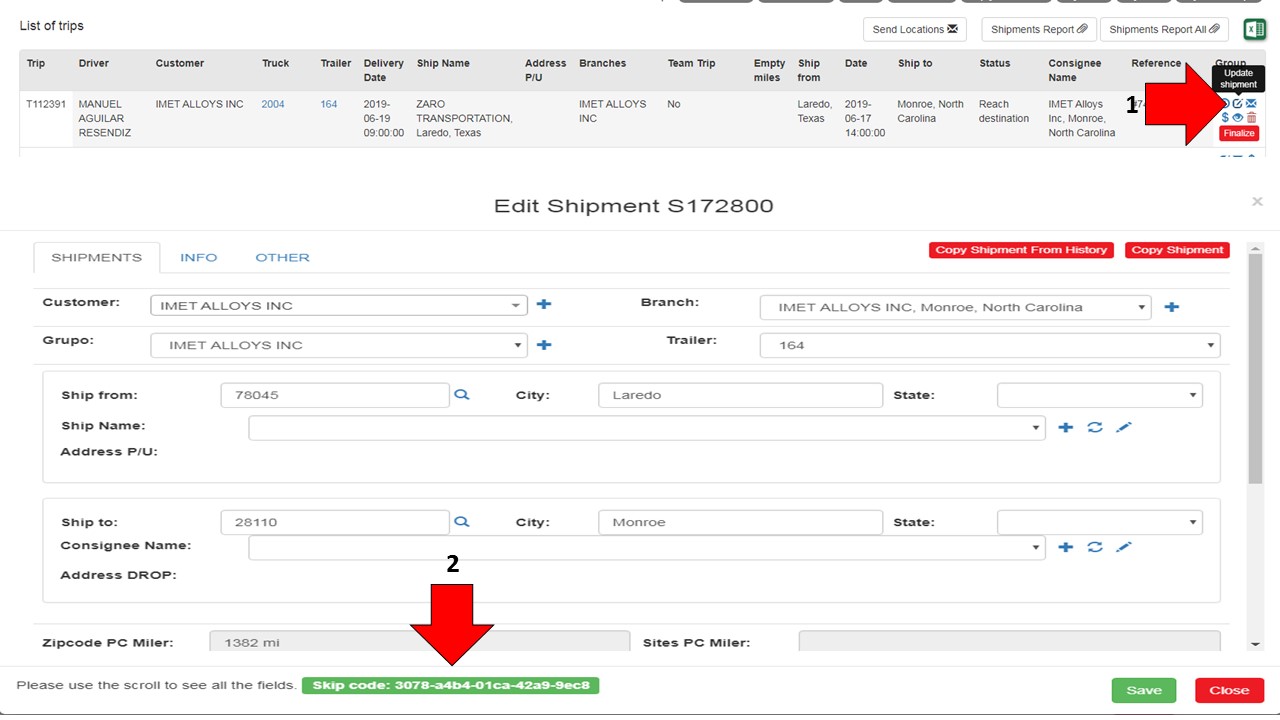Click the Ship to City input field
The width and height of the screenshot is (1280, 720).
740,522
